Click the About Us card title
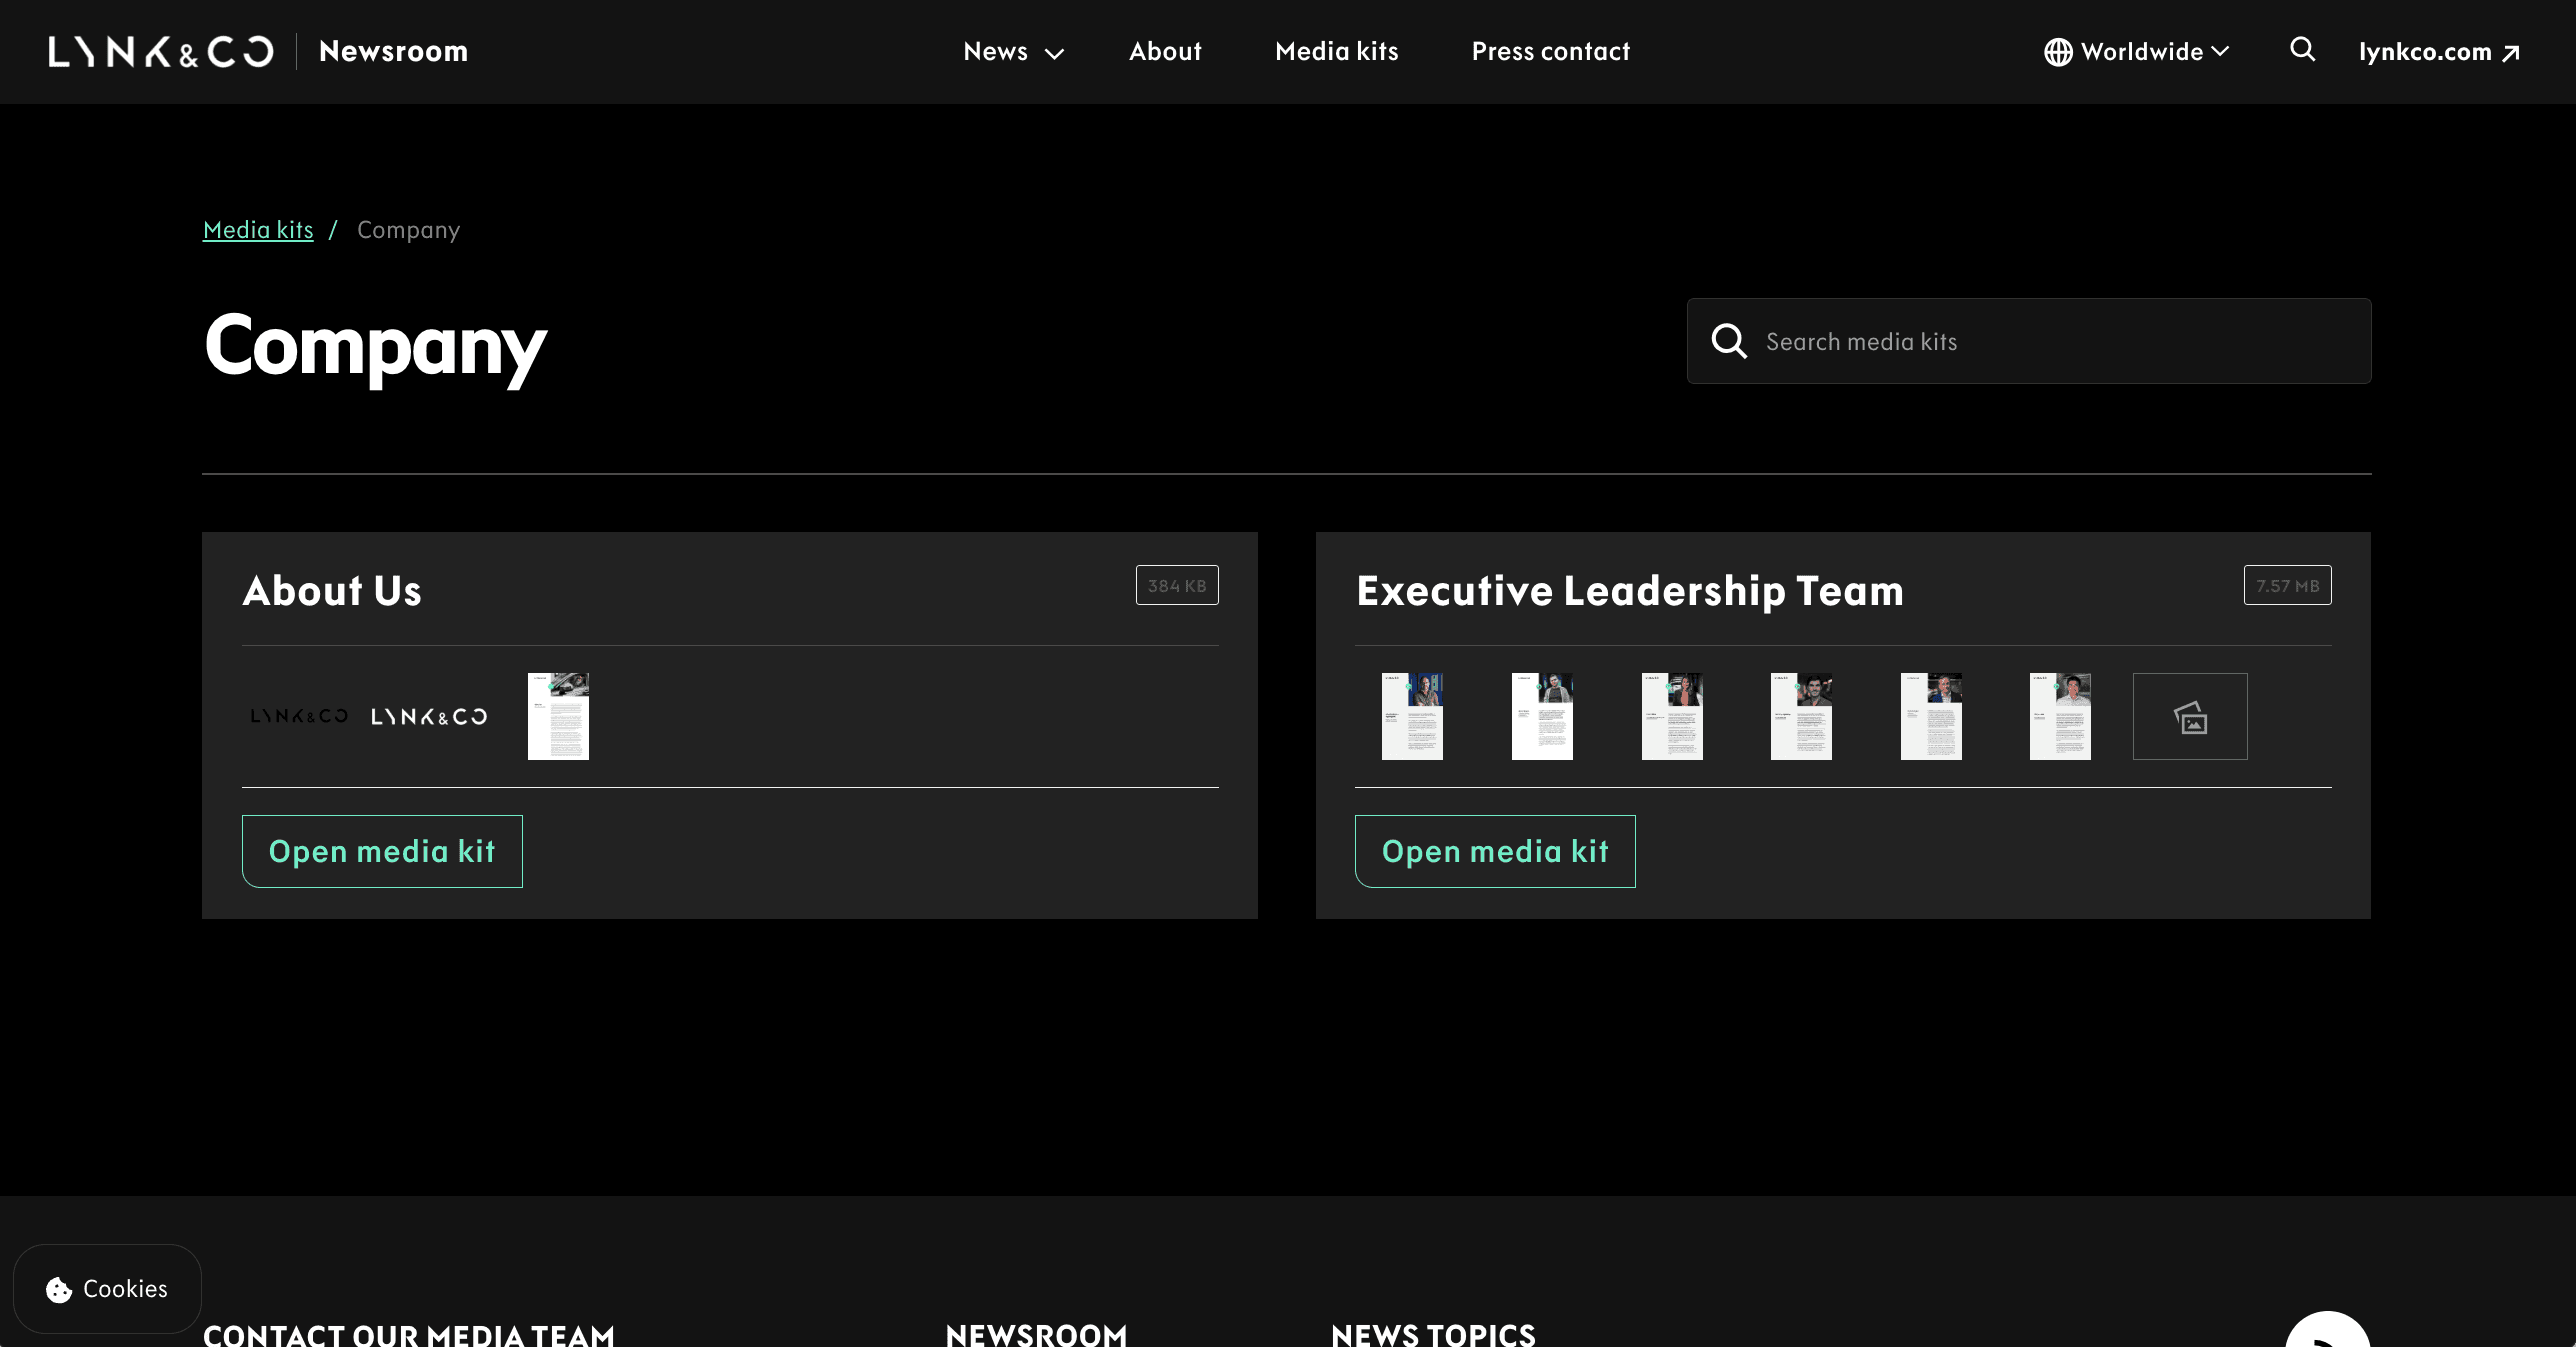2576x1347 pixels. click(332, 591)
